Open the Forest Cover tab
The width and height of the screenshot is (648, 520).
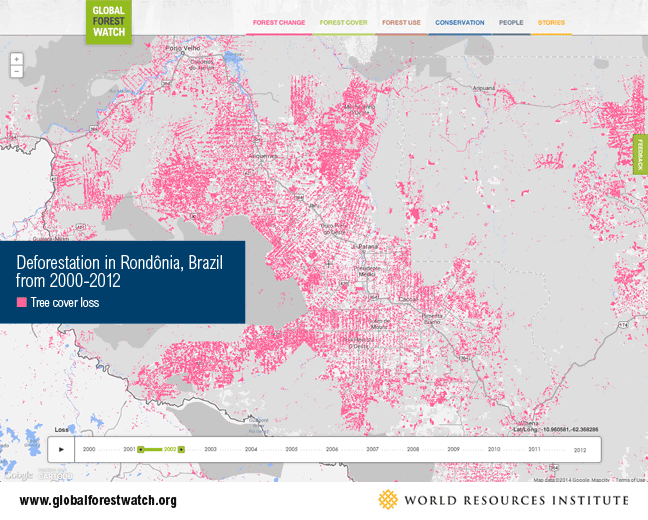coord(343,22)
